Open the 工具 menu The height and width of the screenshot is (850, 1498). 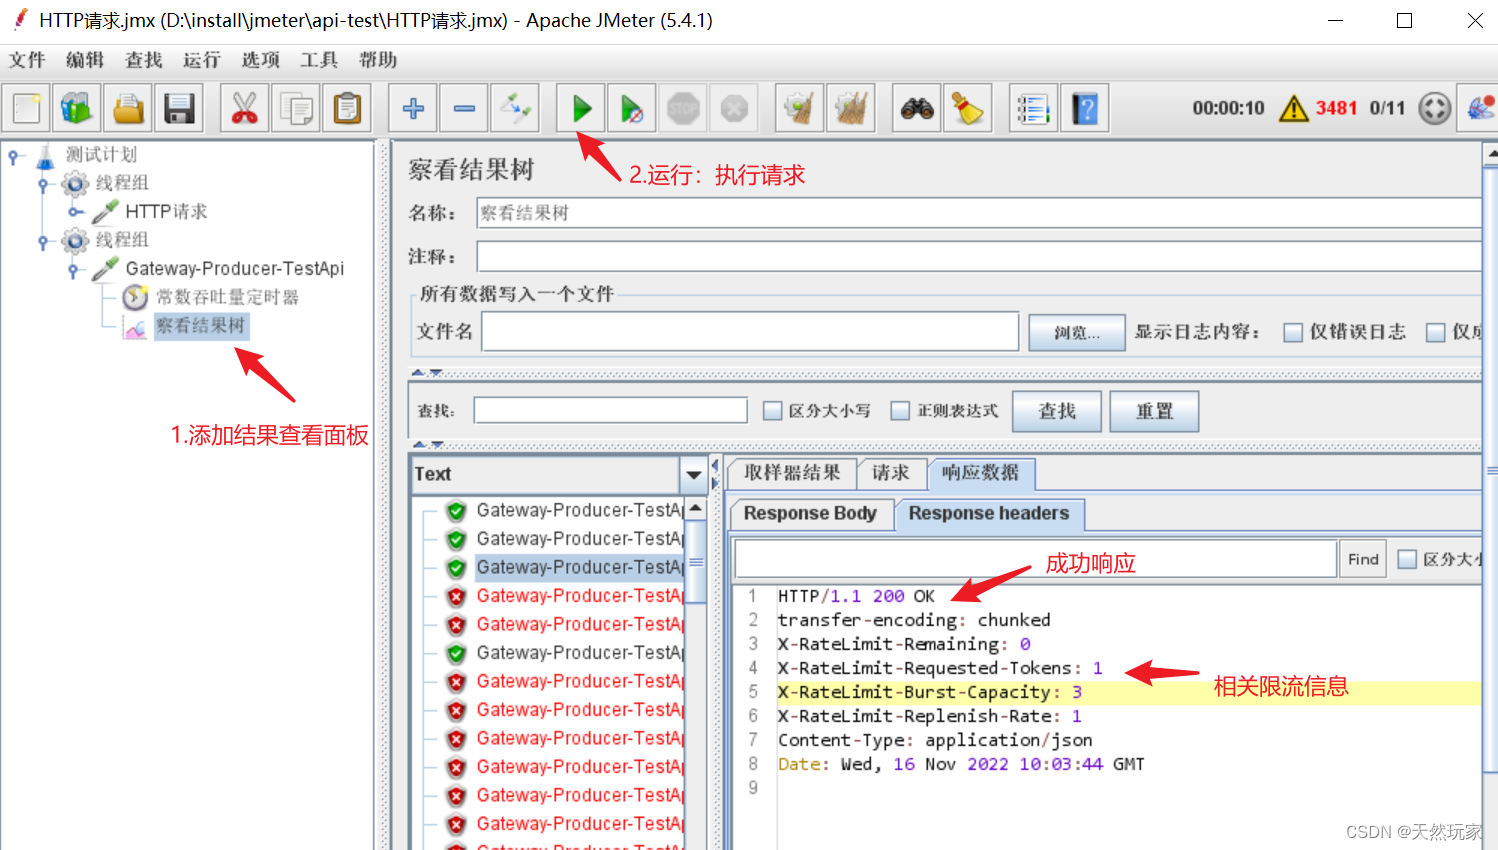(319, 60)
